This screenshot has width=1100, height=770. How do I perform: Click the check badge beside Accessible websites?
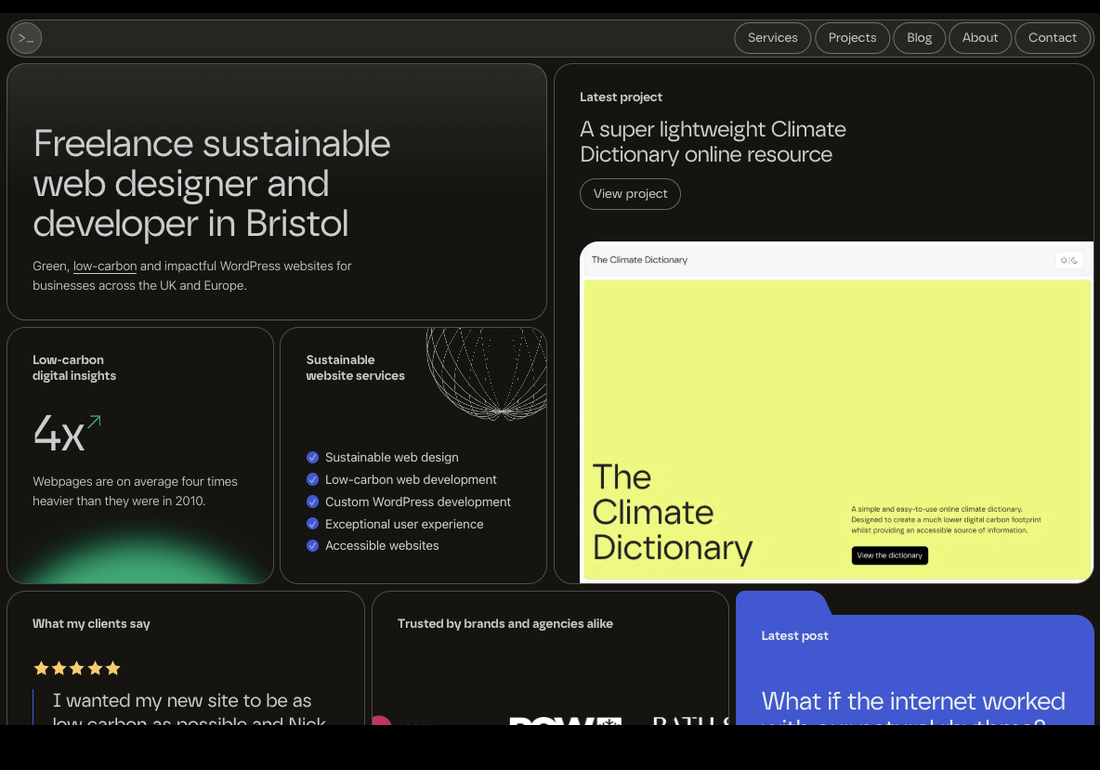[x=312, y=545]
